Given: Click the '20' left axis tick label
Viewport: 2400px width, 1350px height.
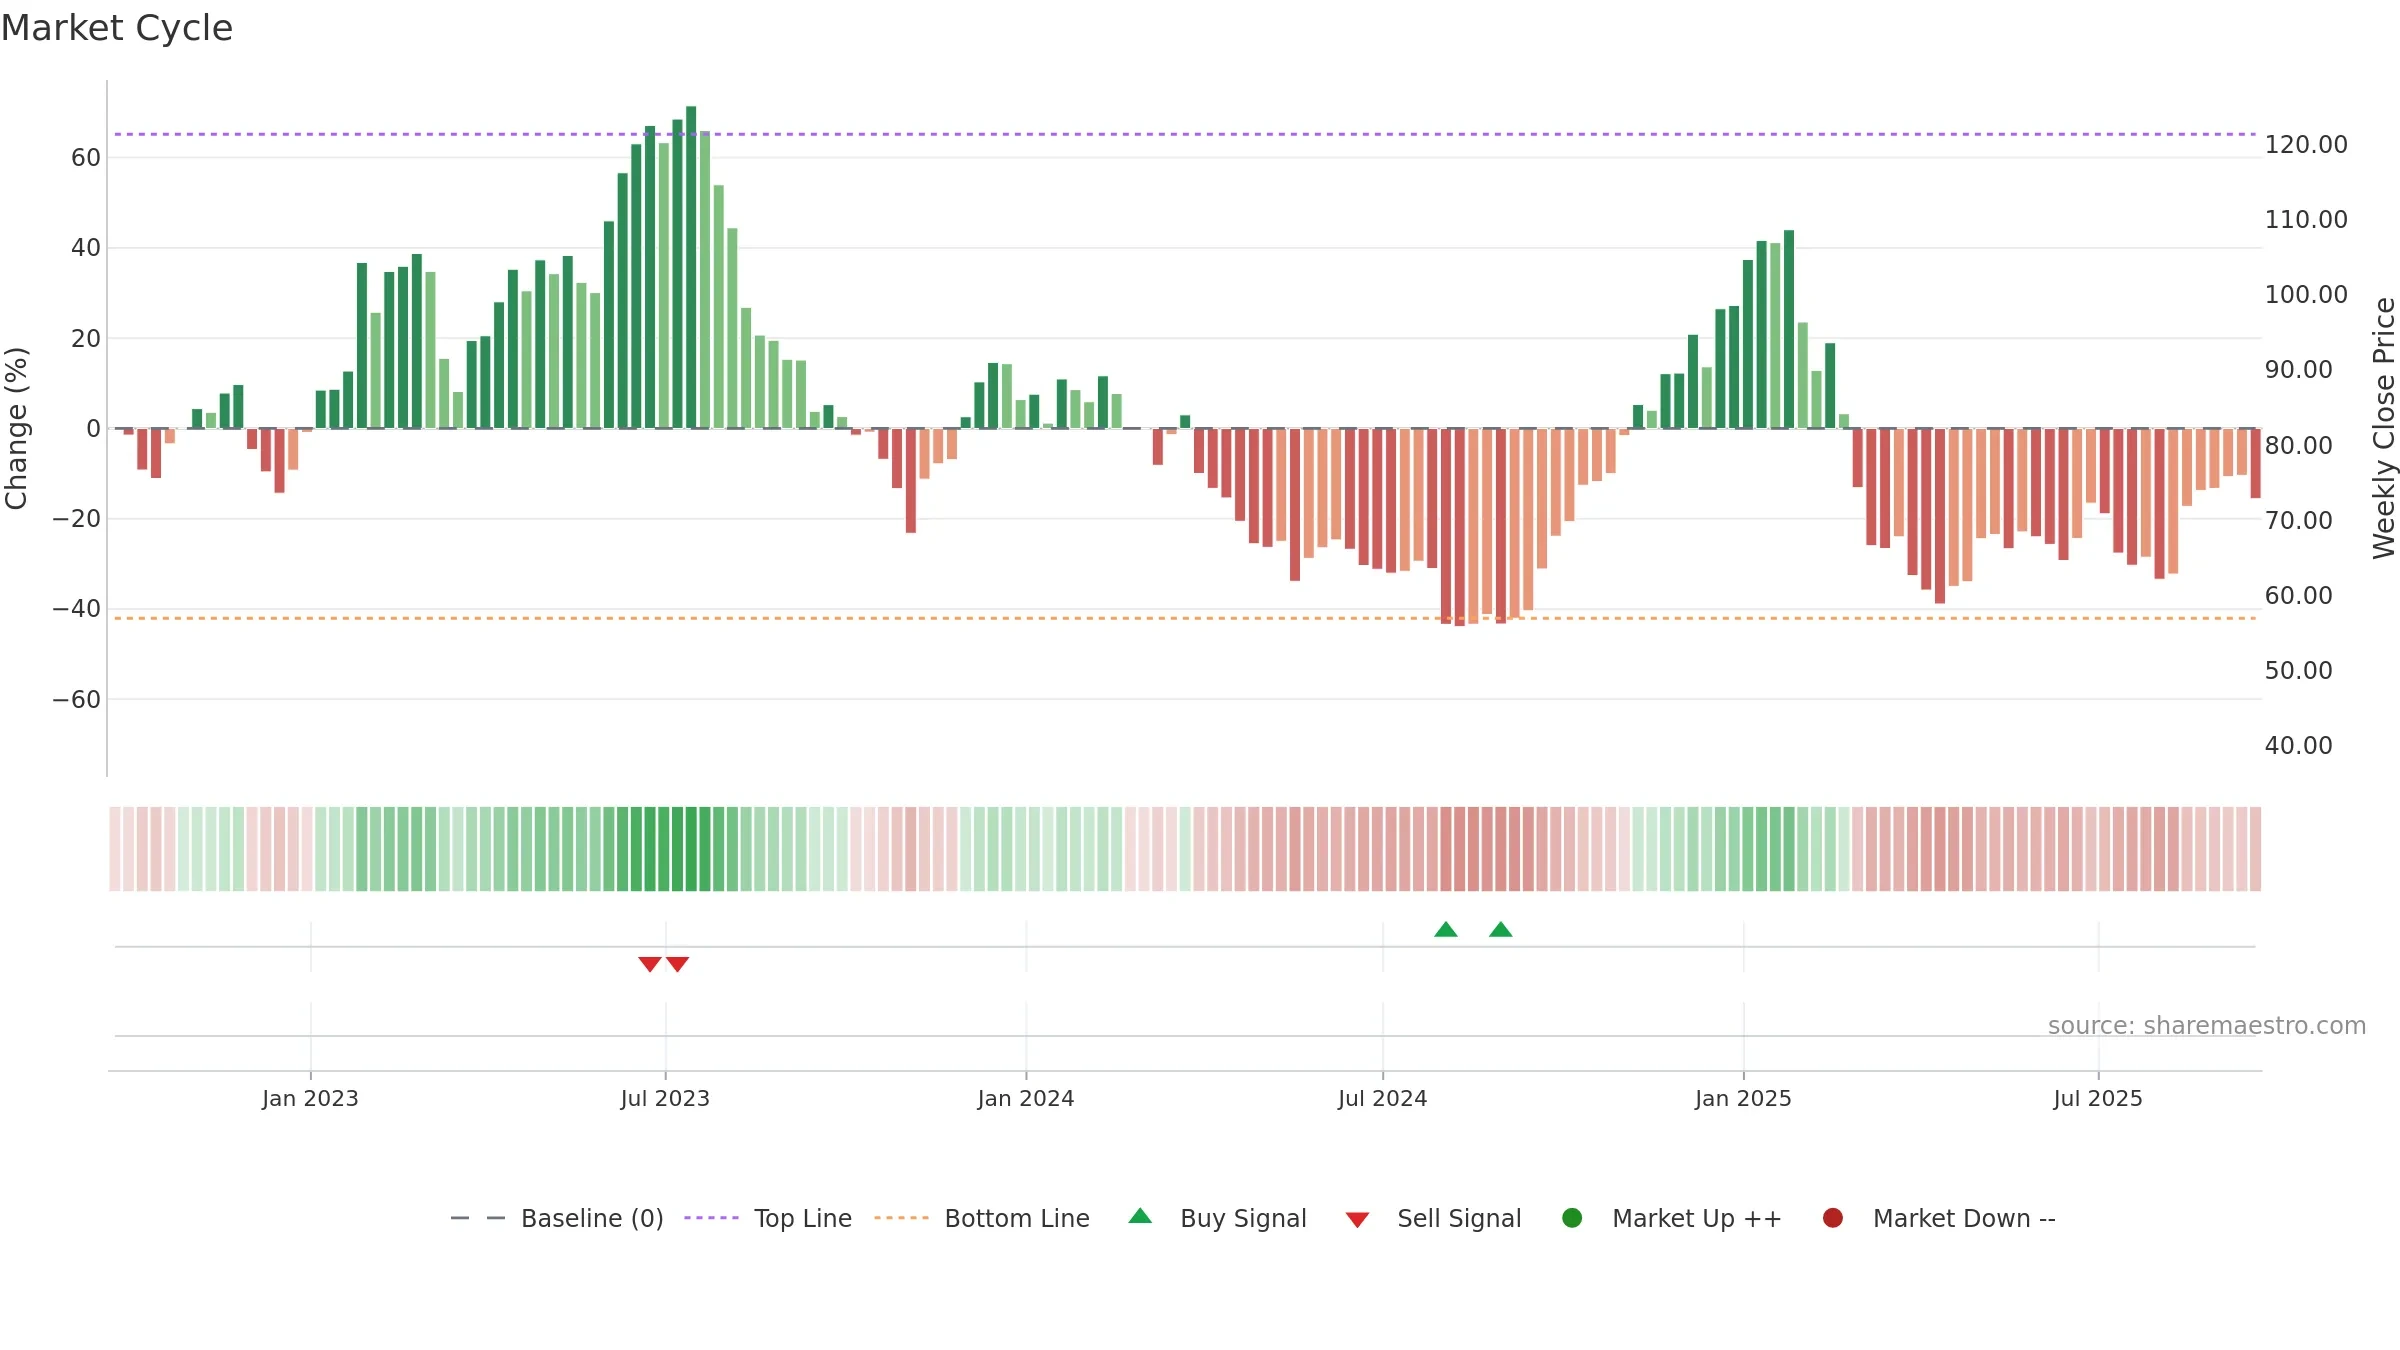Looking at the screenshot, I should pyautogui.click(x=86, y=338).
